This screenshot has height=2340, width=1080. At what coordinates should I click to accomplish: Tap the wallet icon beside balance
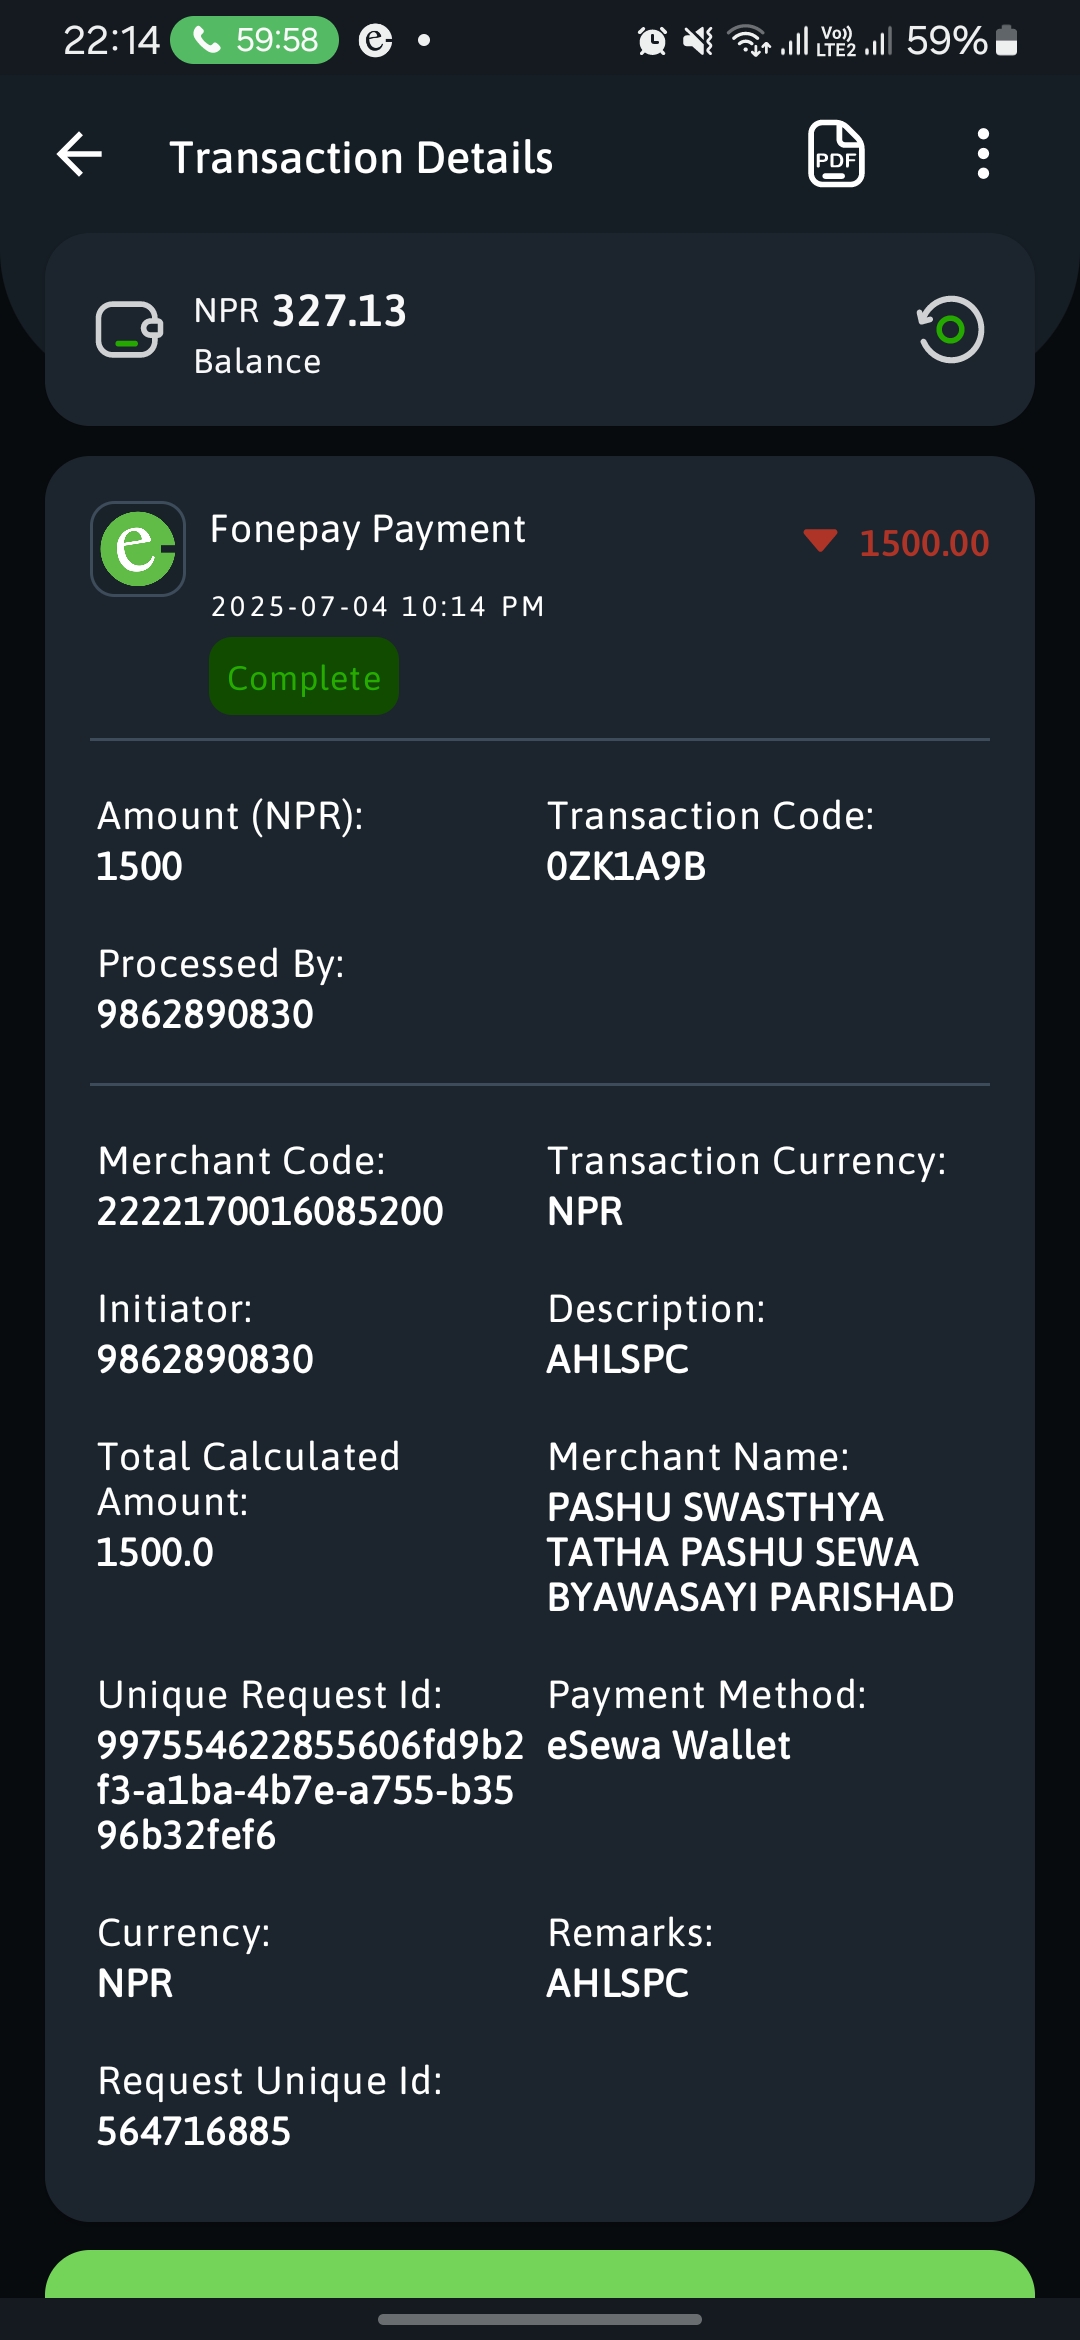click(129, 329)
